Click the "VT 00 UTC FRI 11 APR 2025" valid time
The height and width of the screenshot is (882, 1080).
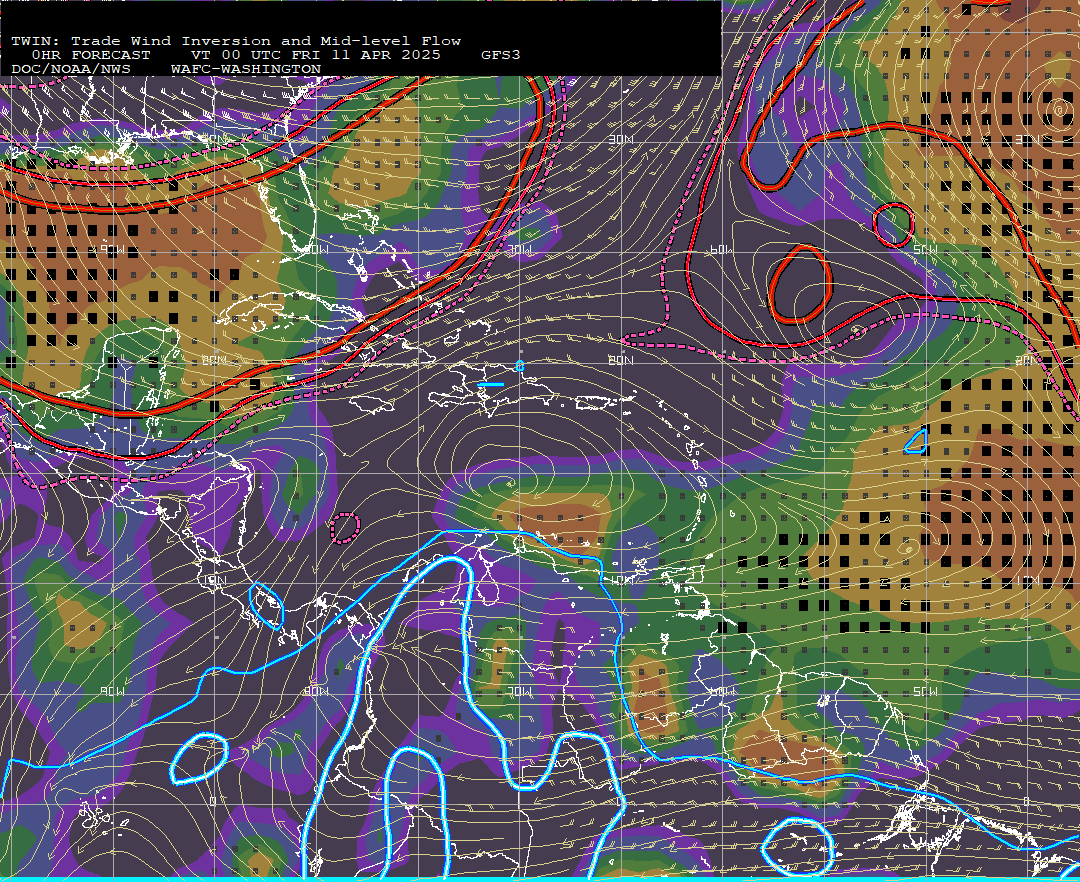tap(315, 54)
